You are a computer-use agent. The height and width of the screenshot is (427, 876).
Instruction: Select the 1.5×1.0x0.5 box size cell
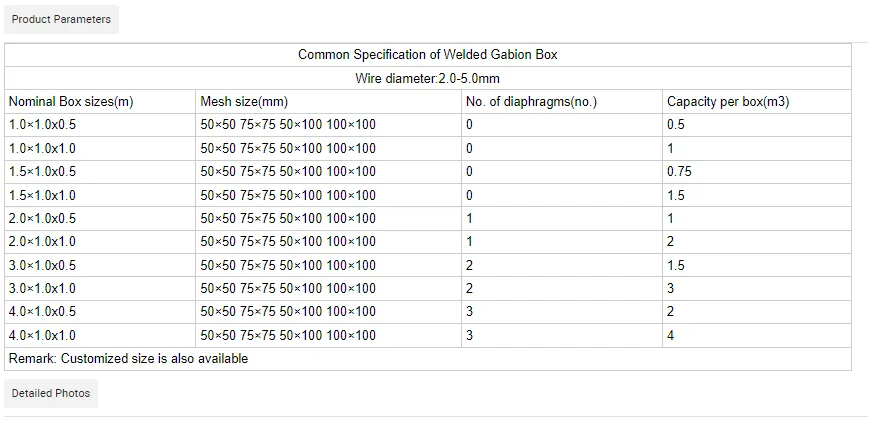tap(42, 172)
